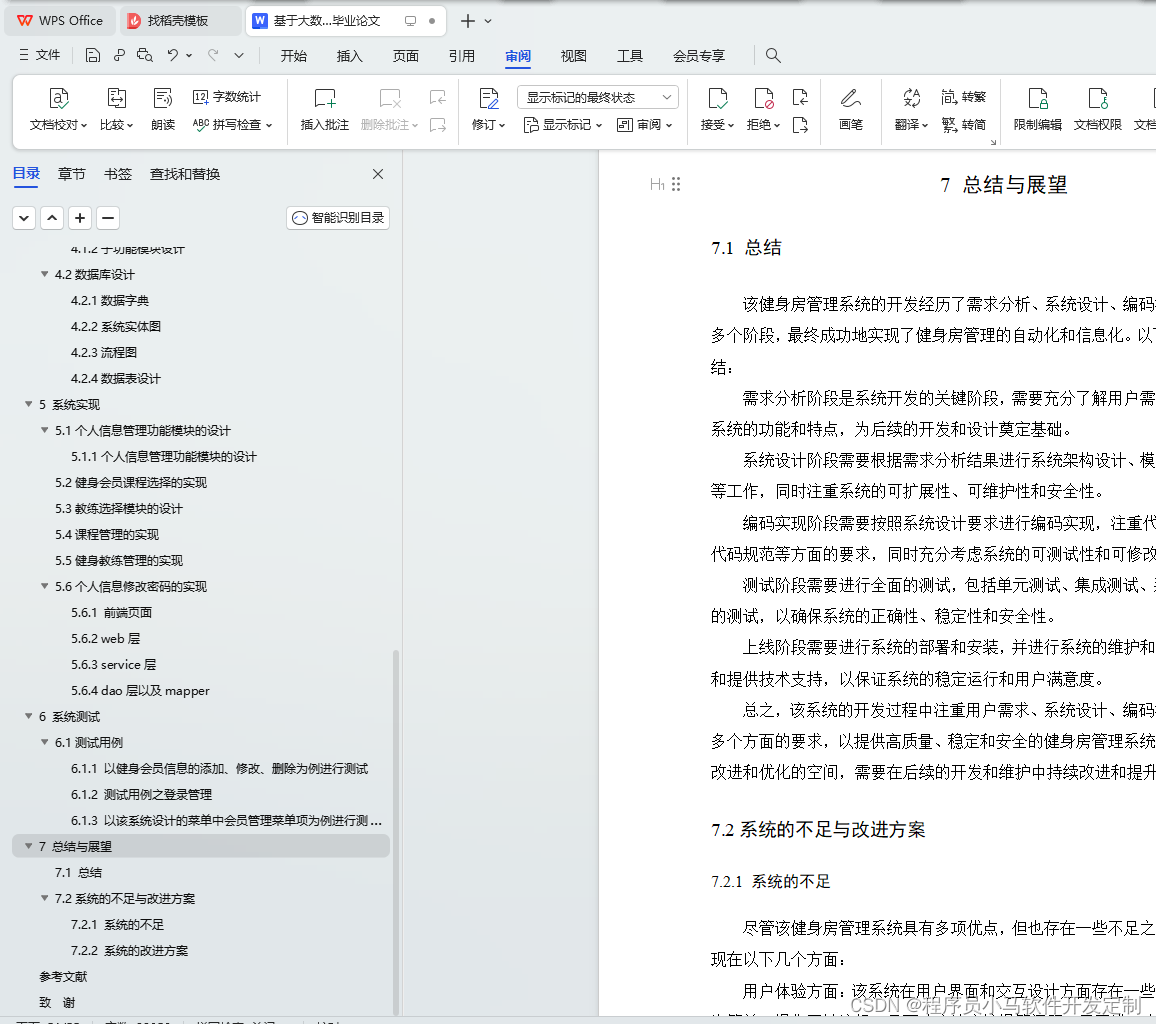Jump to 5.4 课程管理的实现 in outline
1156x1024 pixels.
(107, 534)
